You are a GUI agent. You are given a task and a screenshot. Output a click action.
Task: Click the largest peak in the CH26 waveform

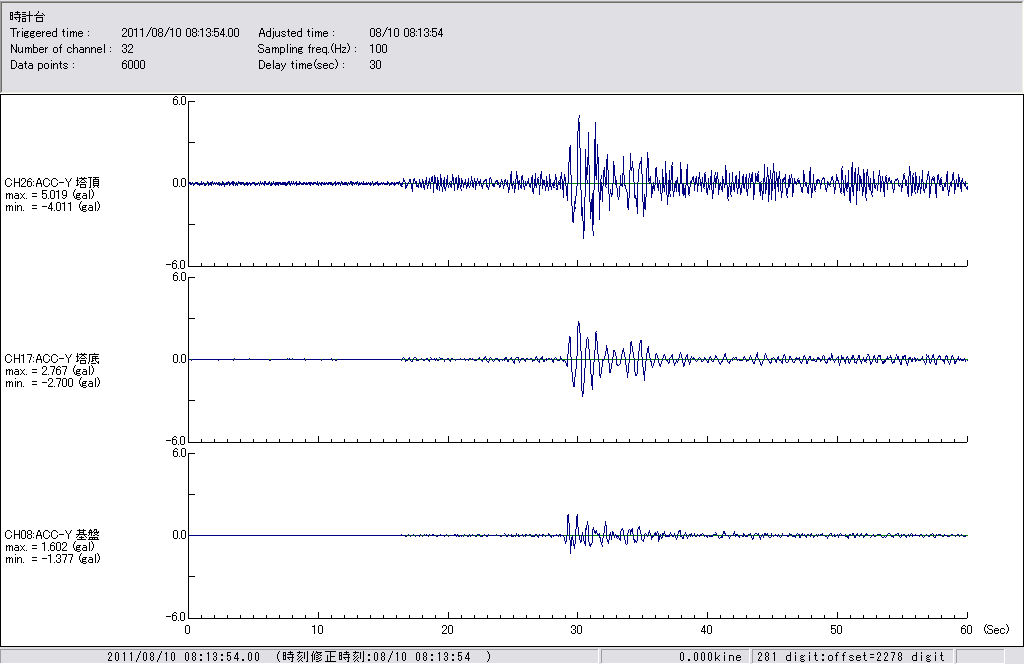(579, 117)
